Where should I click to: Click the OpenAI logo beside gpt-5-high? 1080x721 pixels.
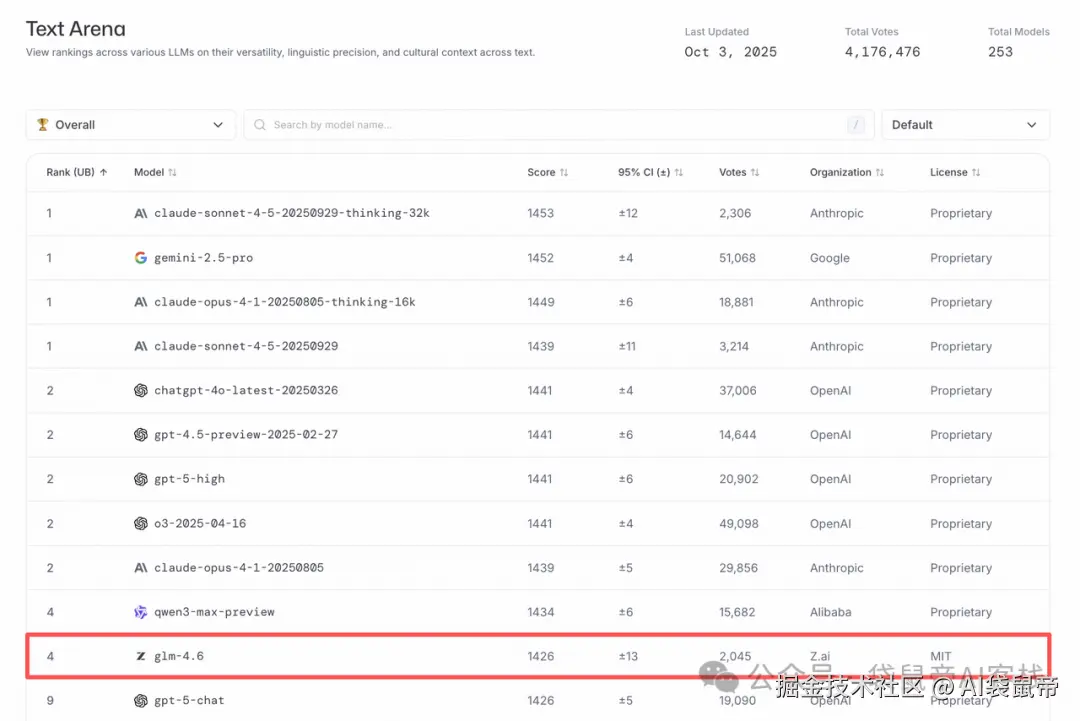(x=141, y=479)
